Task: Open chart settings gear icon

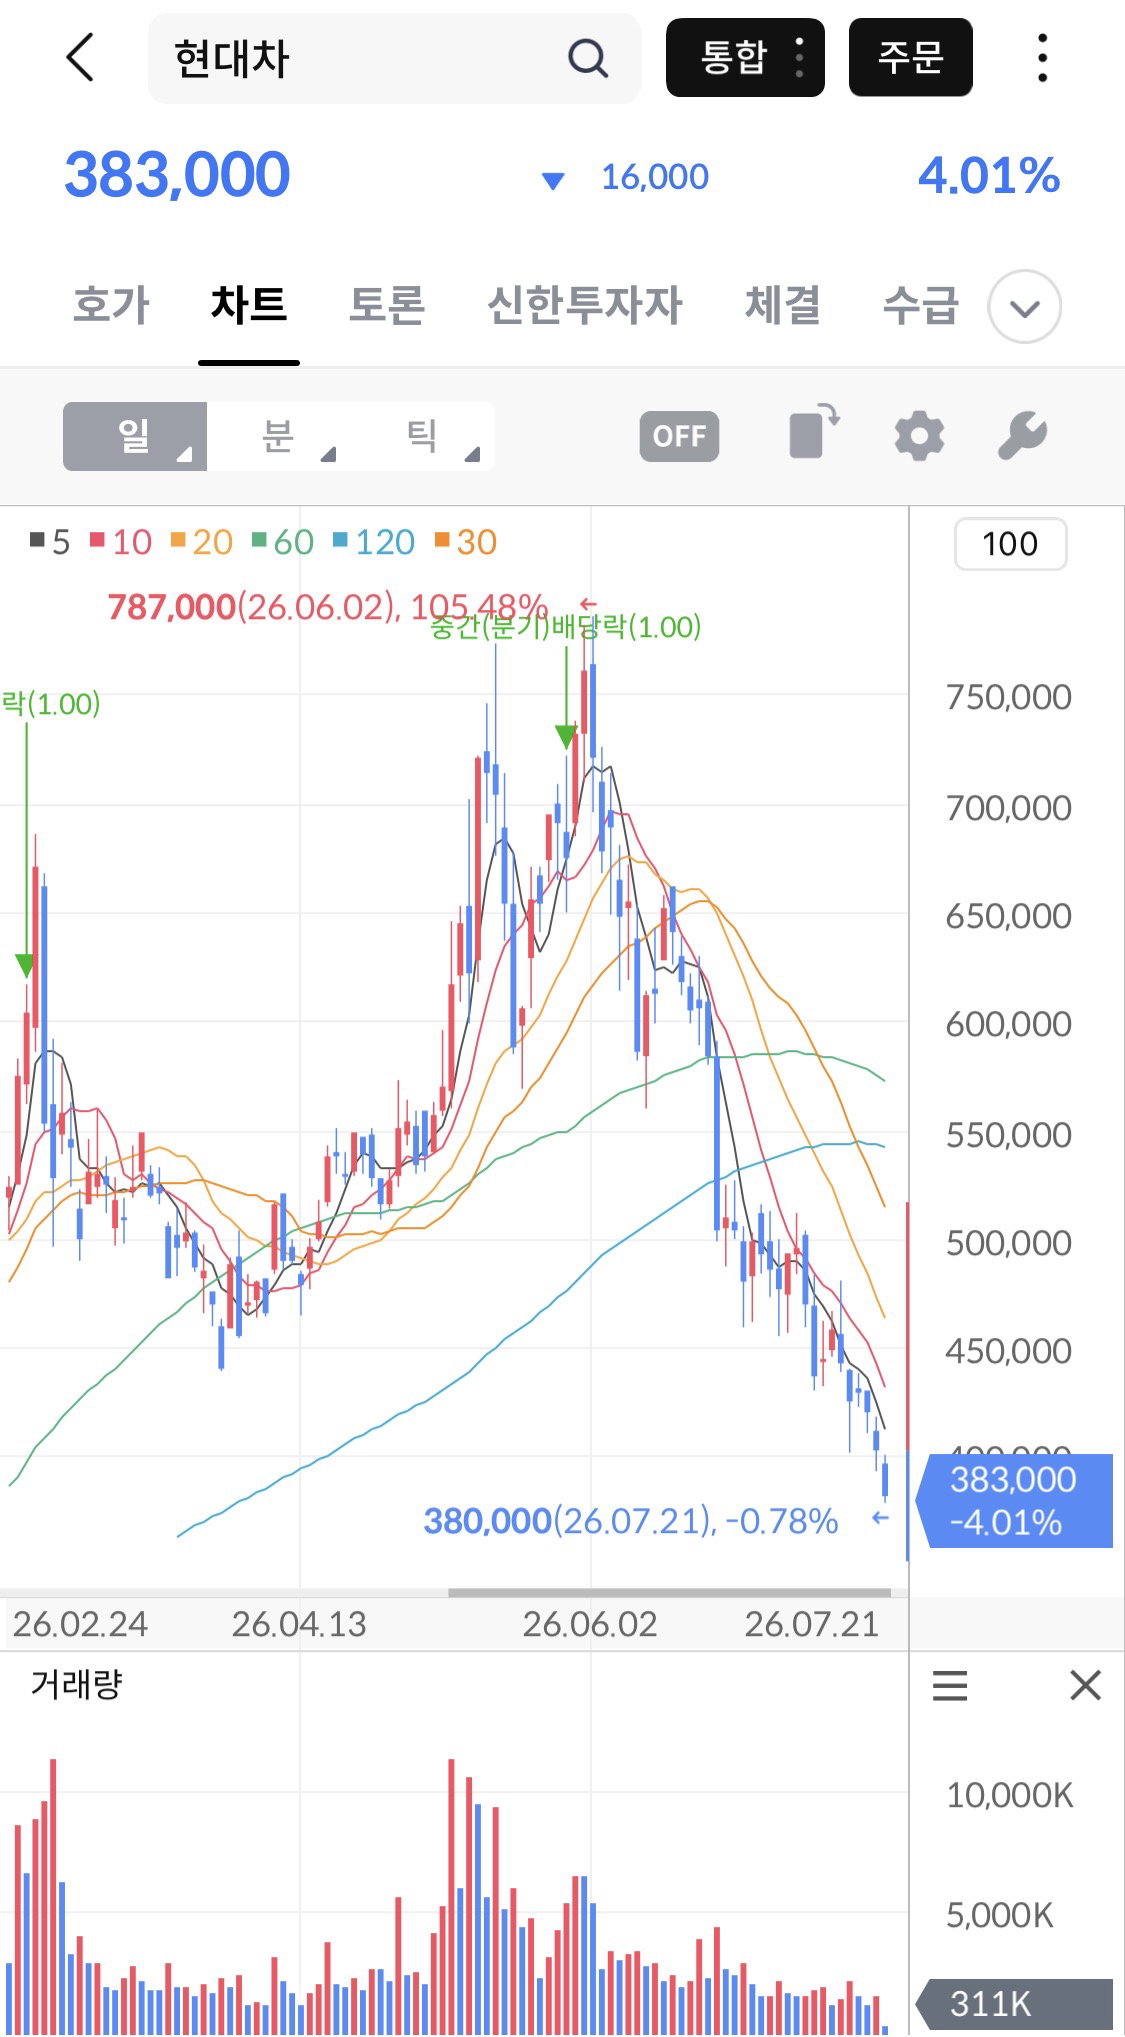Action: (x=919, y=436)
